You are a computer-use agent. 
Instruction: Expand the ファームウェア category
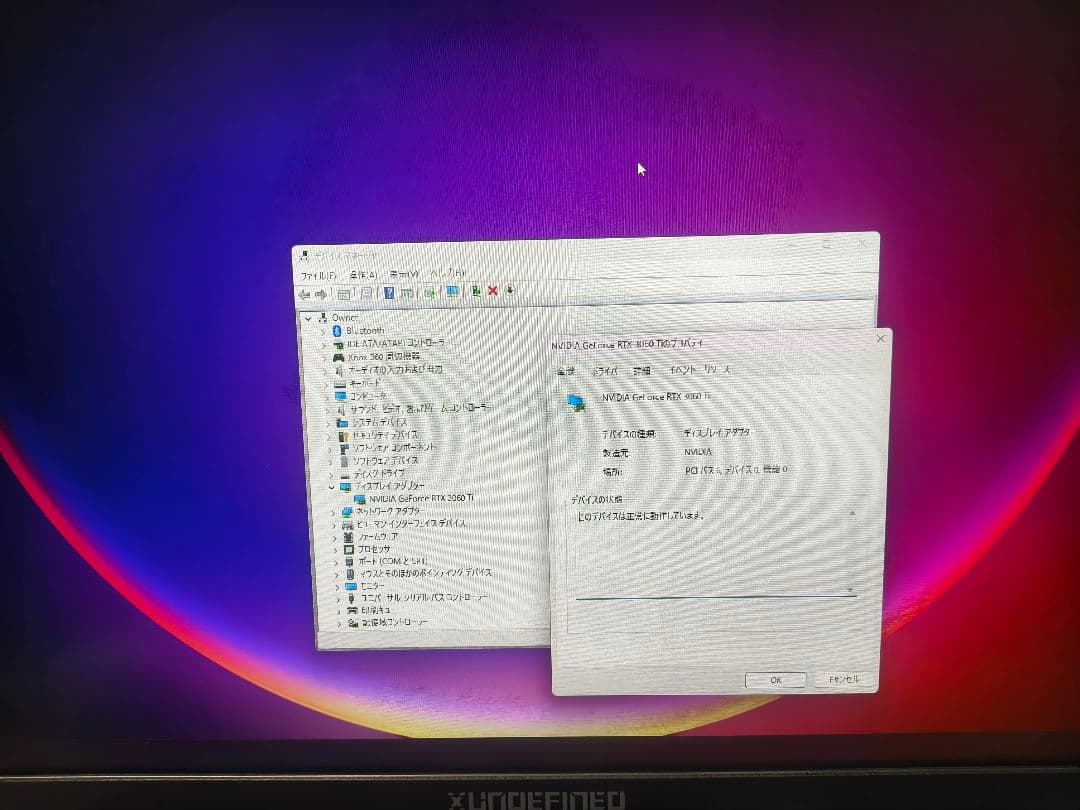click(x=335, y=537)
